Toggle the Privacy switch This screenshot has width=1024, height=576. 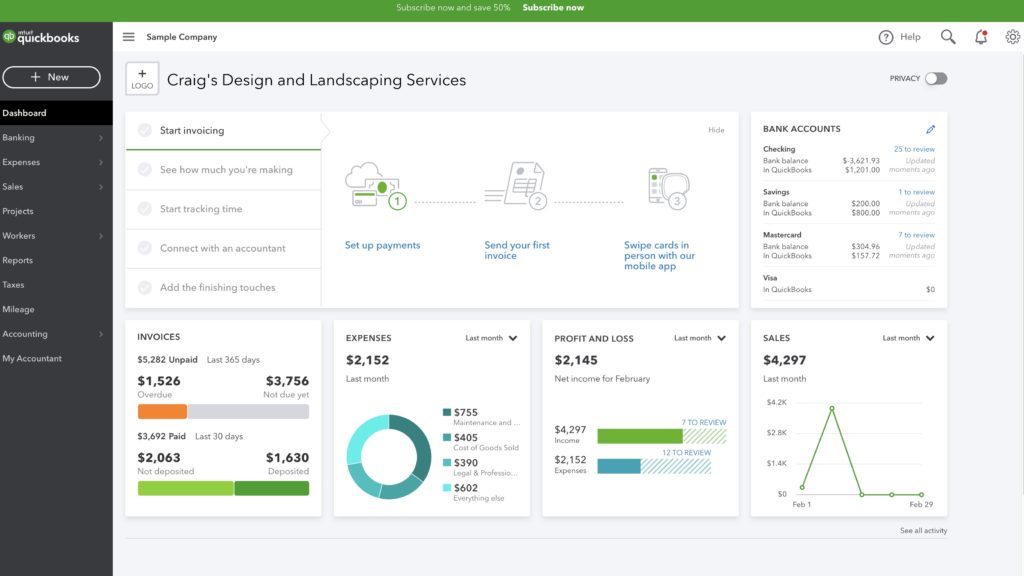[x=935, y=78]
